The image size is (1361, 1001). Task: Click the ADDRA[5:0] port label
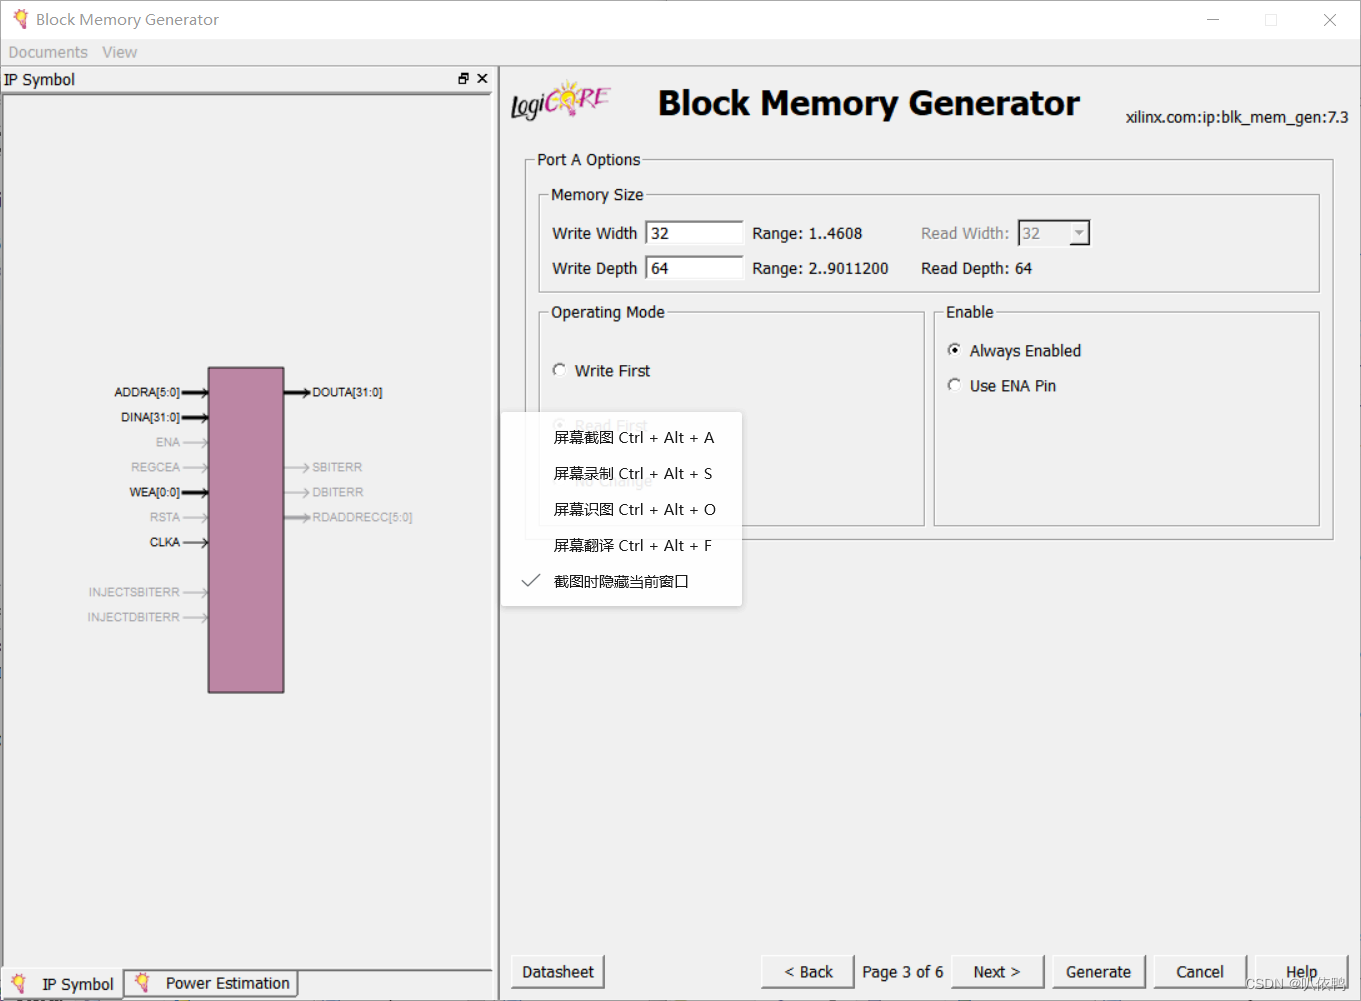point(147,392)
